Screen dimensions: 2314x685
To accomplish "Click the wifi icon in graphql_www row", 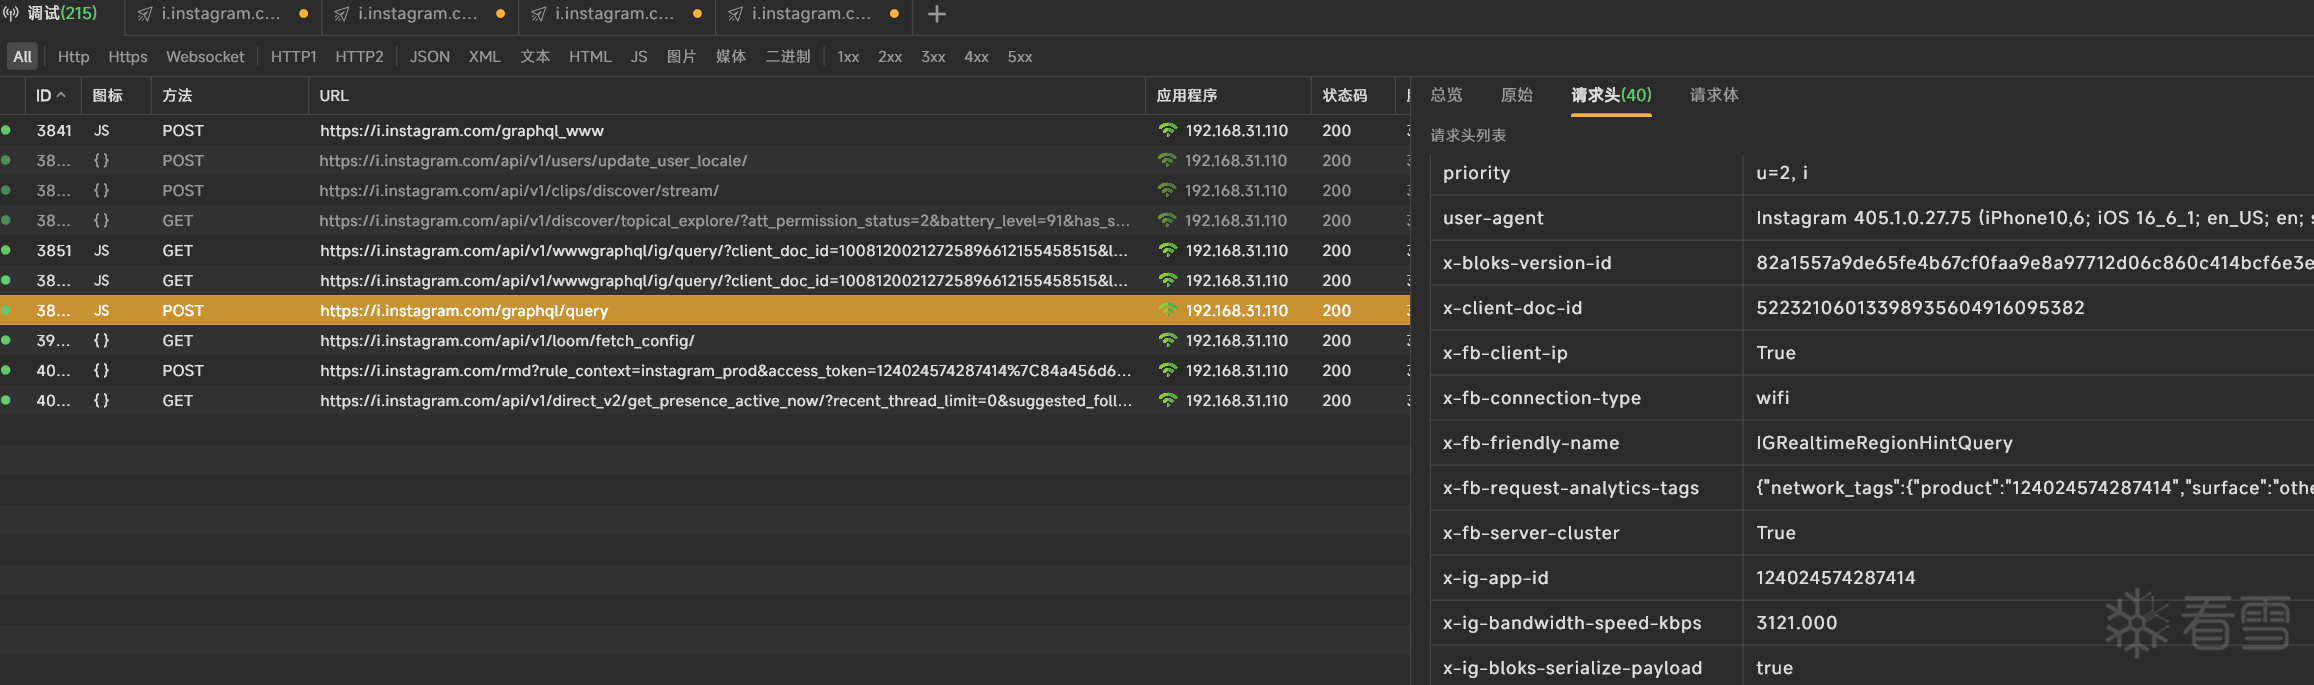I will 1167,131.
